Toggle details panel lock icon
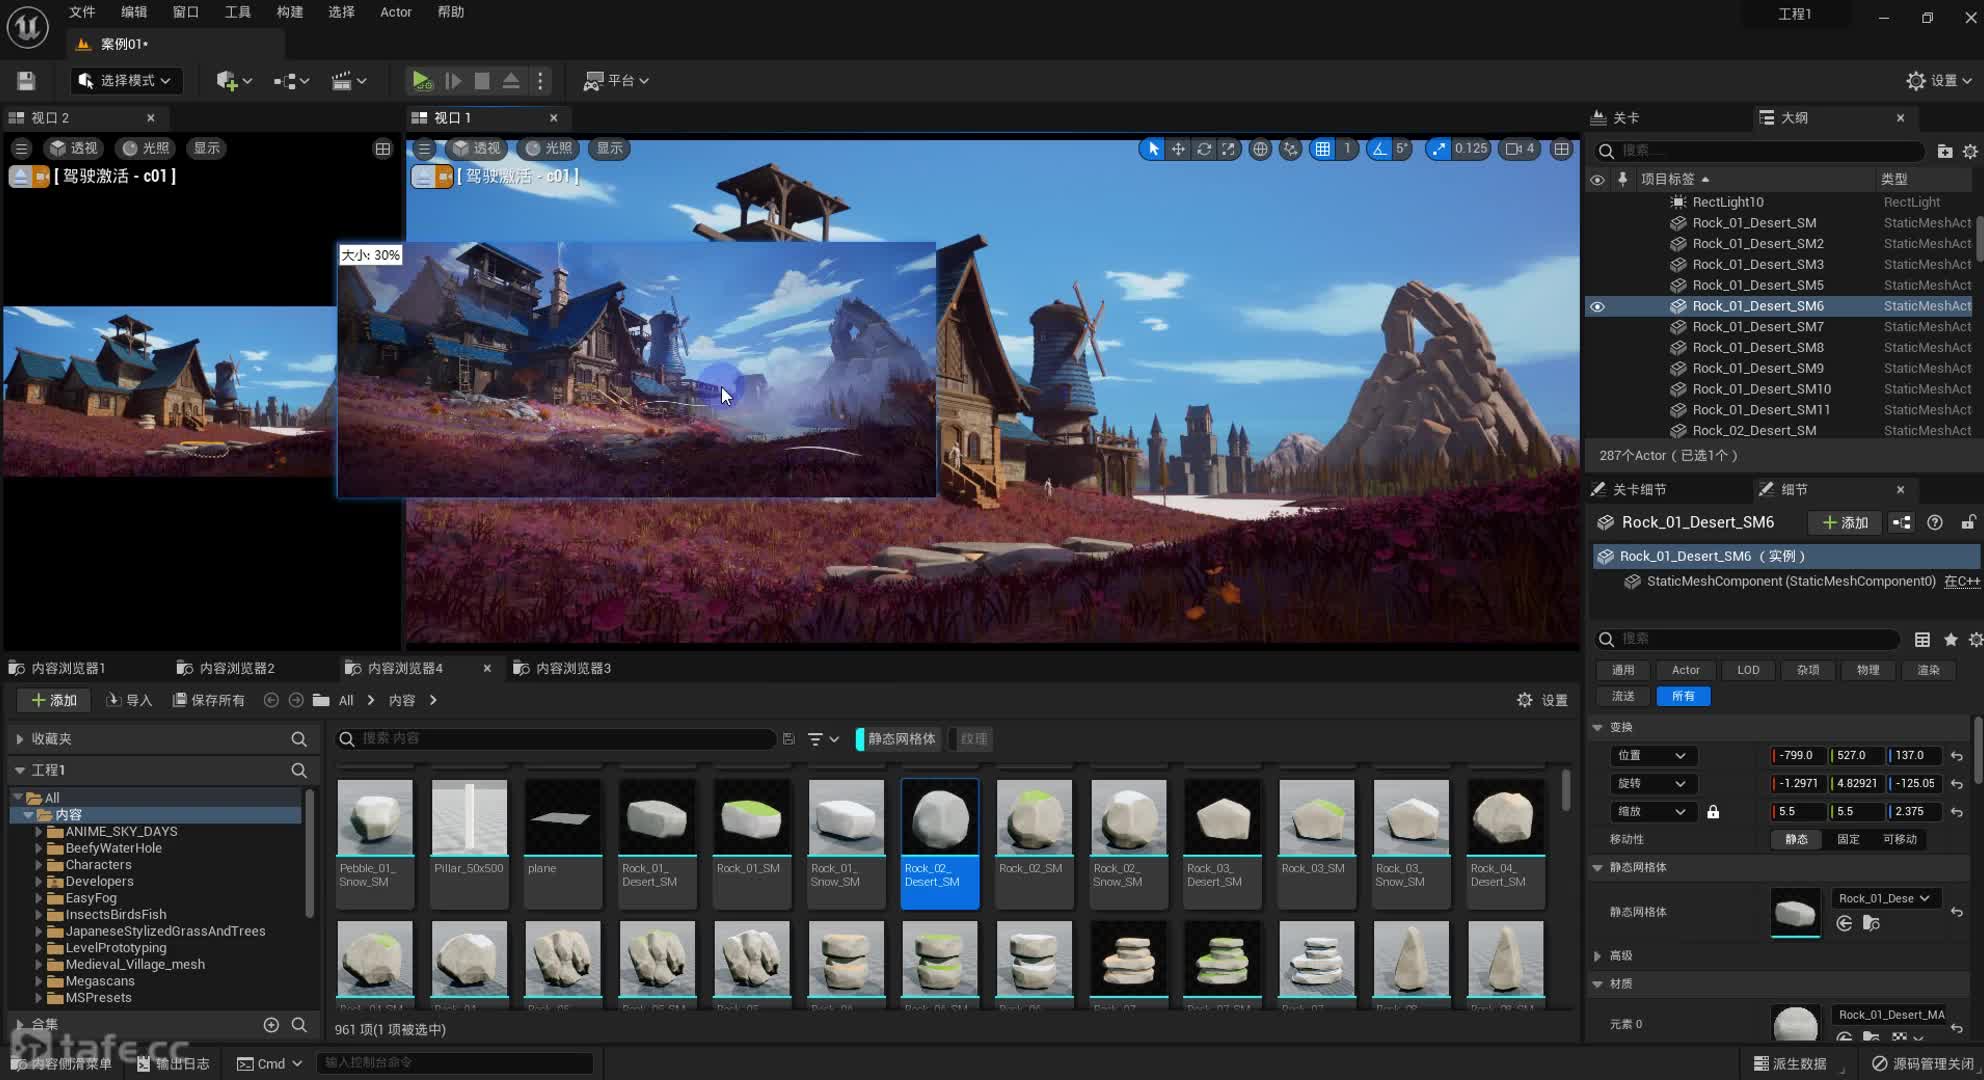 coord(1968,522)
